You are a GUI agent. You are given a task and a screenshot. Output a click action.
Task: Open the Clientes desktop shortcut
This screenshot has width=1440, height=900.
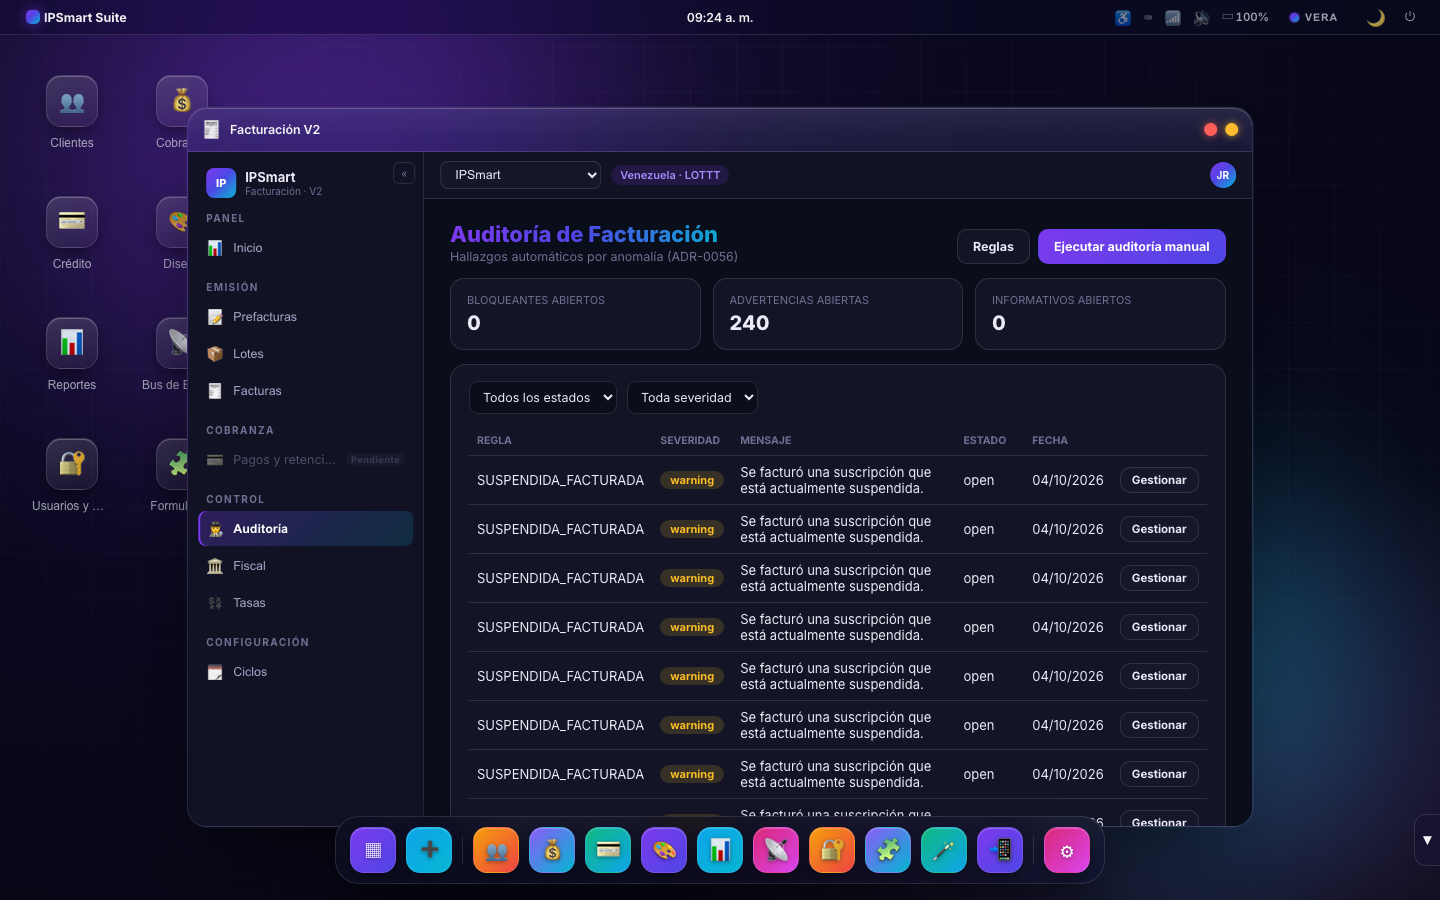72,113
